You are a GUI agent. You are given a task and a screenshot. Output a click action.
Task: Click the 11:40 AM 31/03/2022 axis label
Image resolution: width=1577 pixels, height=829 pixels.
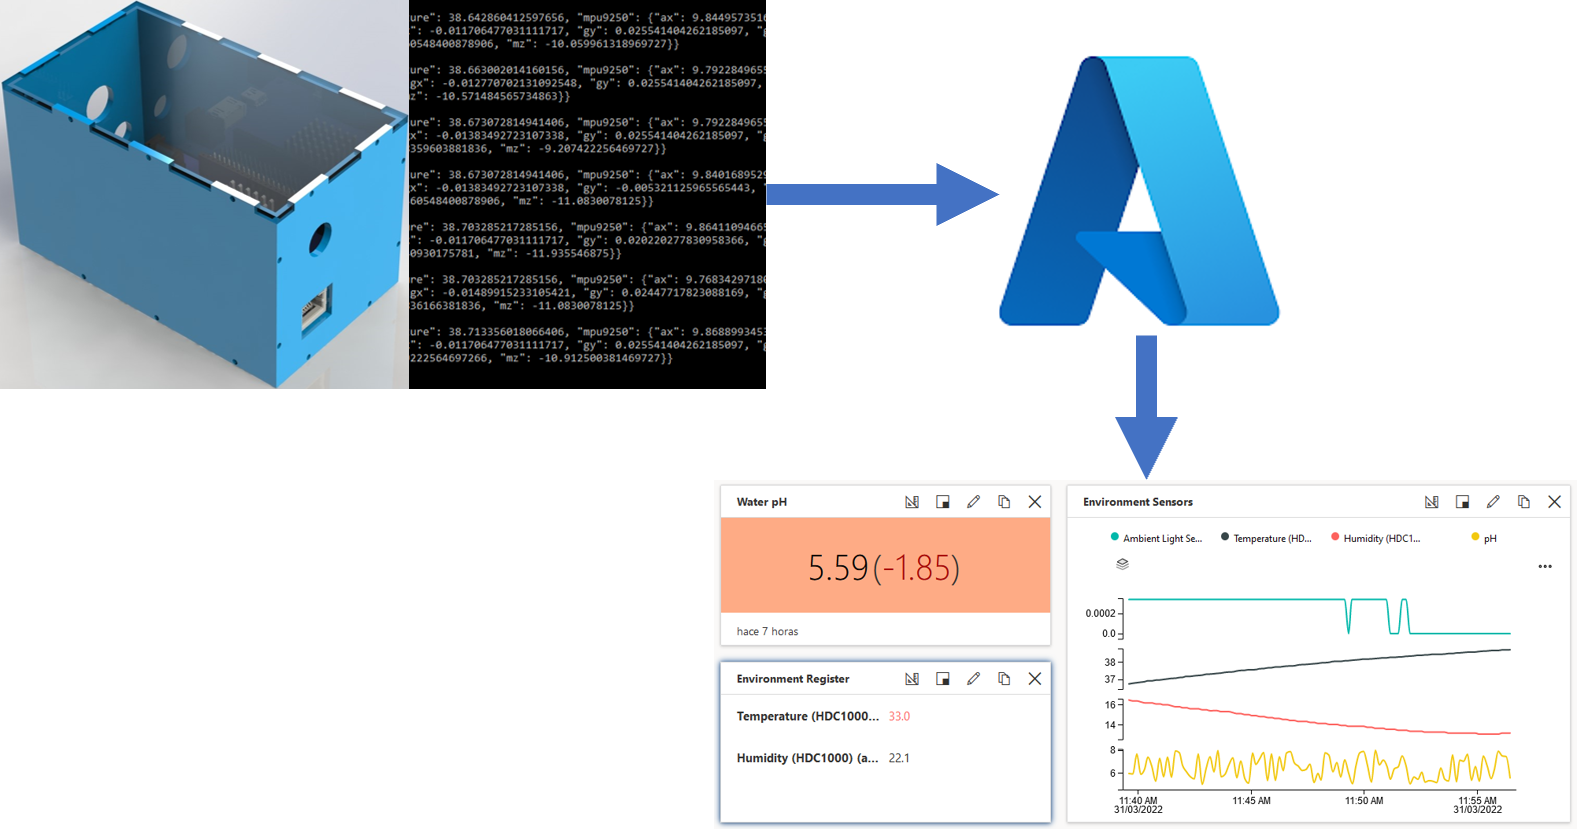1138,805
